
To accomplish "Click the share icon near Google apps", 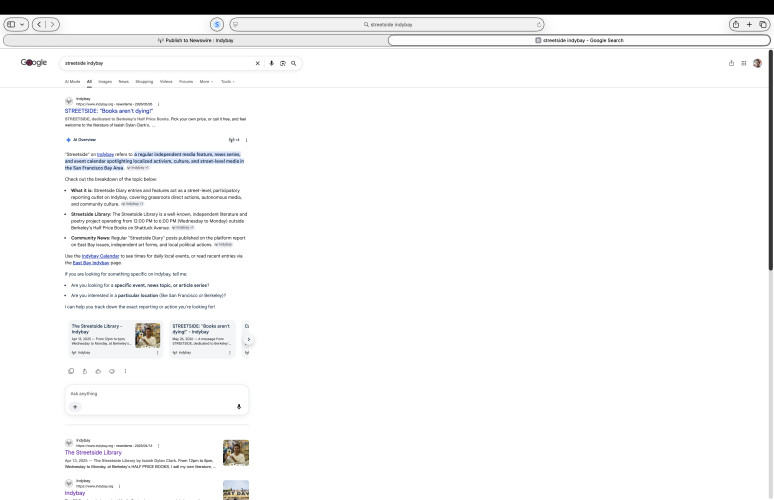I will pyautogui.click(x=731, y=63).
